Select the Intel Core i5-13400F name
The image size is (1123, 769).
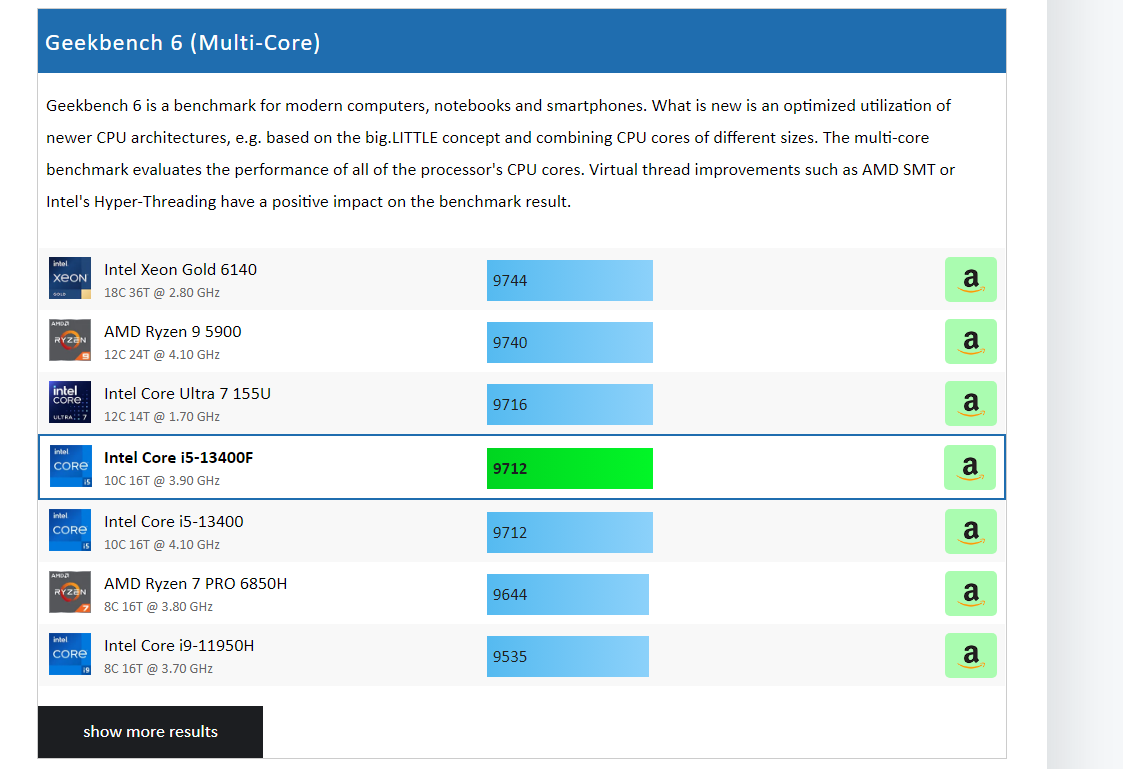(x=179, y=458)
